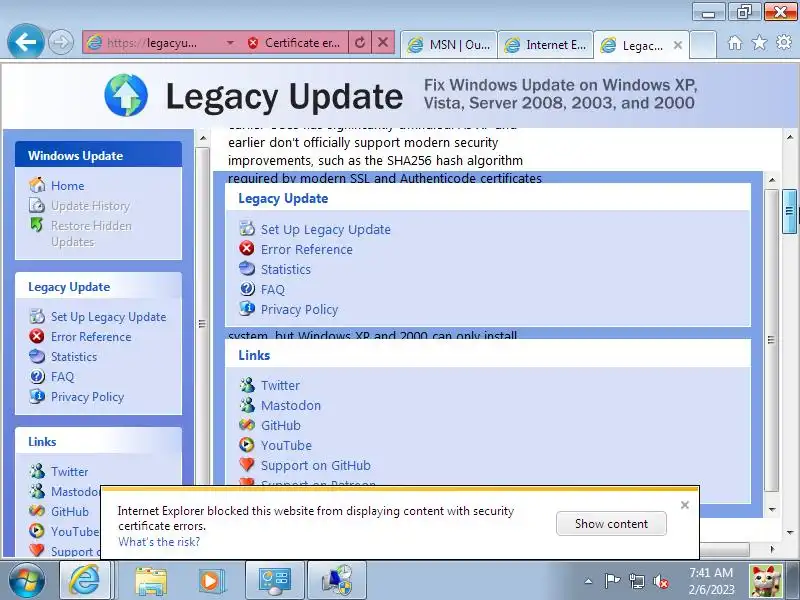Click inner content scrollbar down arrow
The height and width of the screenshot is (600, 800).
point(771,509)
